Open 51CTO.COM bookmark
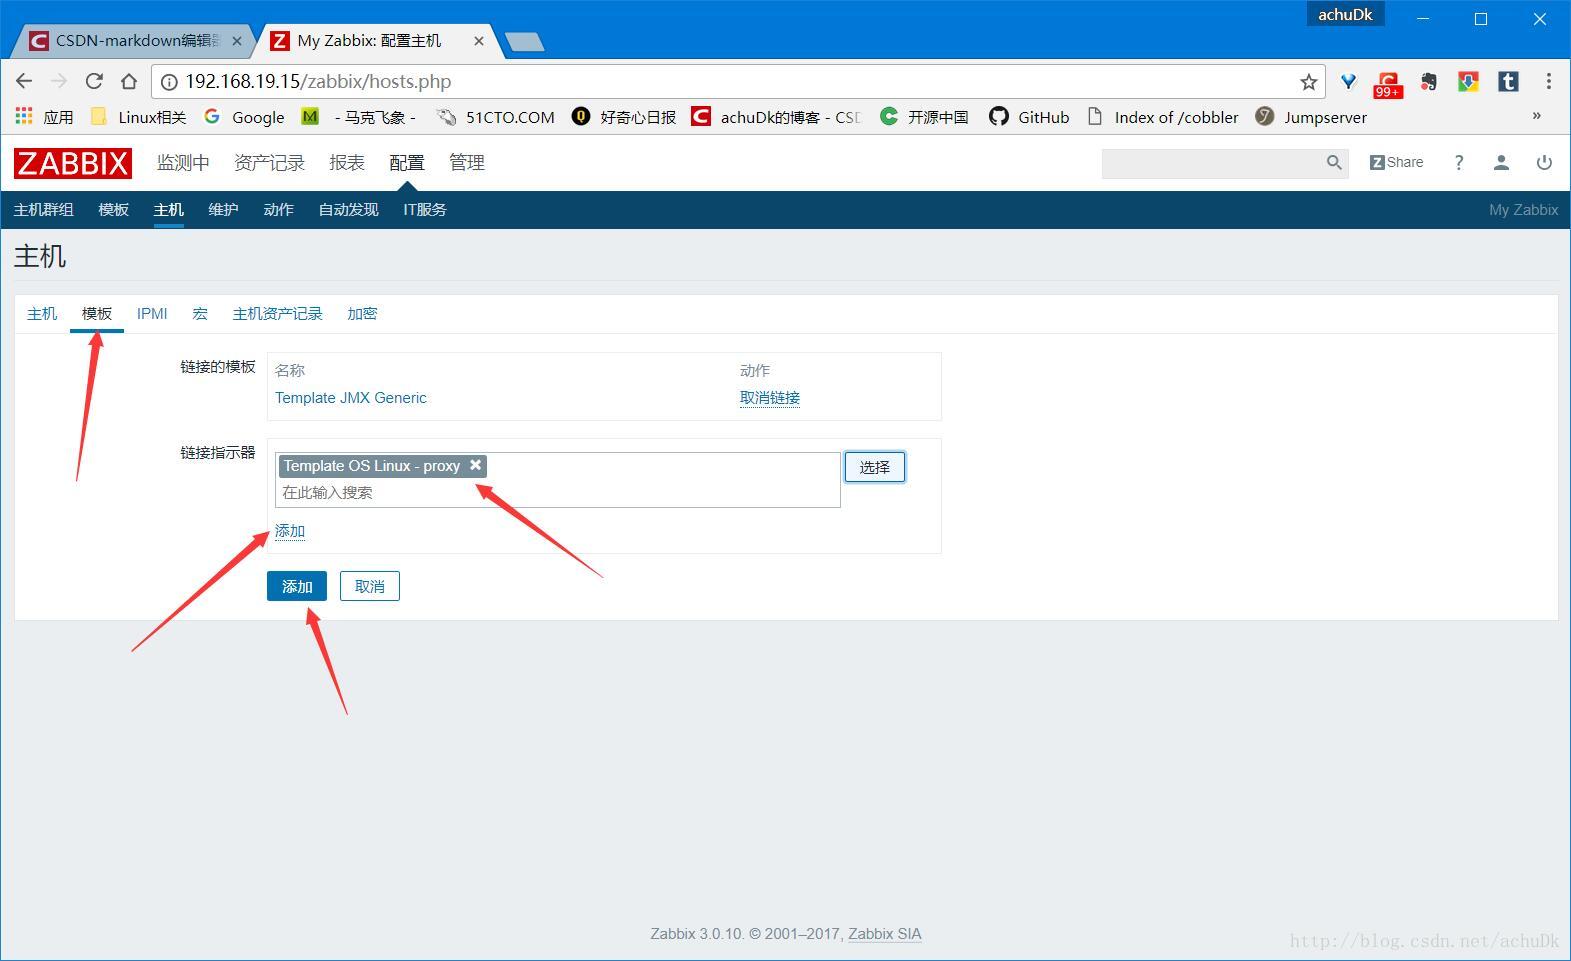Screen dimensions: 1571x961 496,117
